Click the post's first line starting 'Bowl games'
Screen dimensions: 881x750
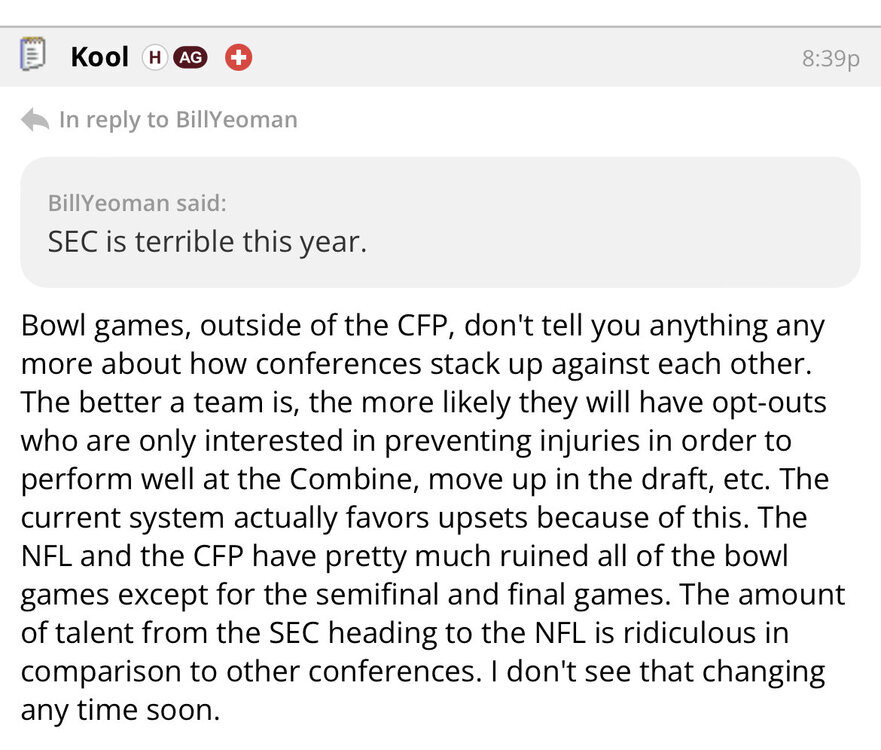point(422,325)
